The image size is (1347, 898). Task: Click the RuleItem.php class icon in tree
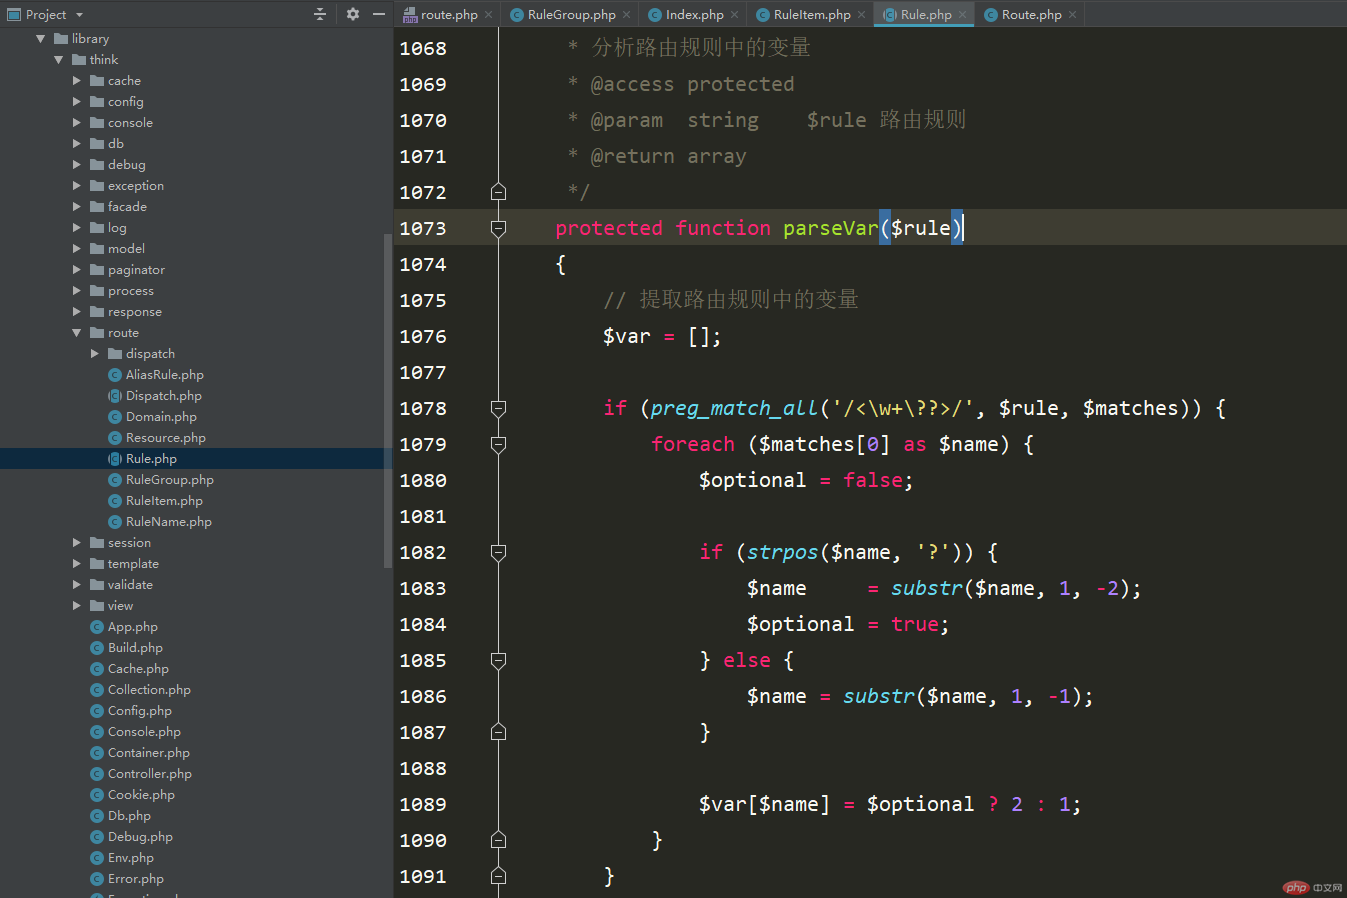115,501
